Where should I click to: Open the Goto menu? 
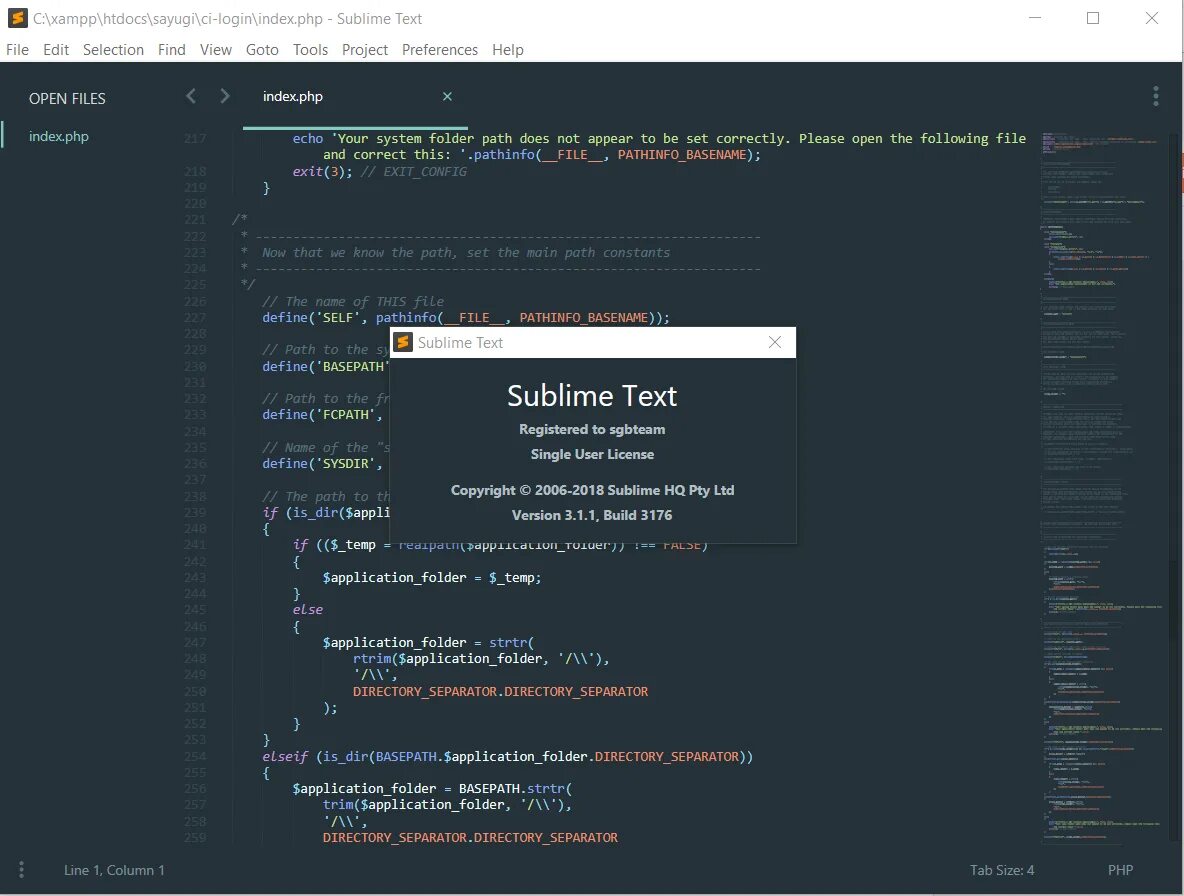click(x=262, y=50)
